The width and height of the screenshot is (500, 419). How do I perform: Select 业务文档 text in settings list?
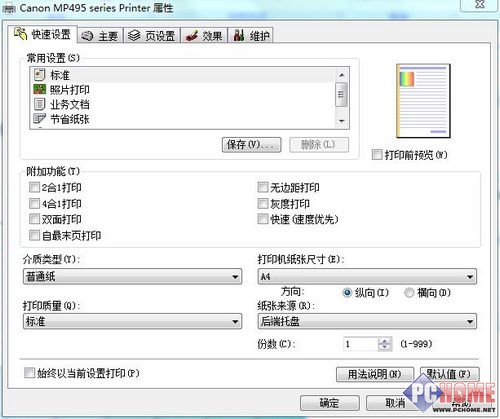click(x=70, y=104)
